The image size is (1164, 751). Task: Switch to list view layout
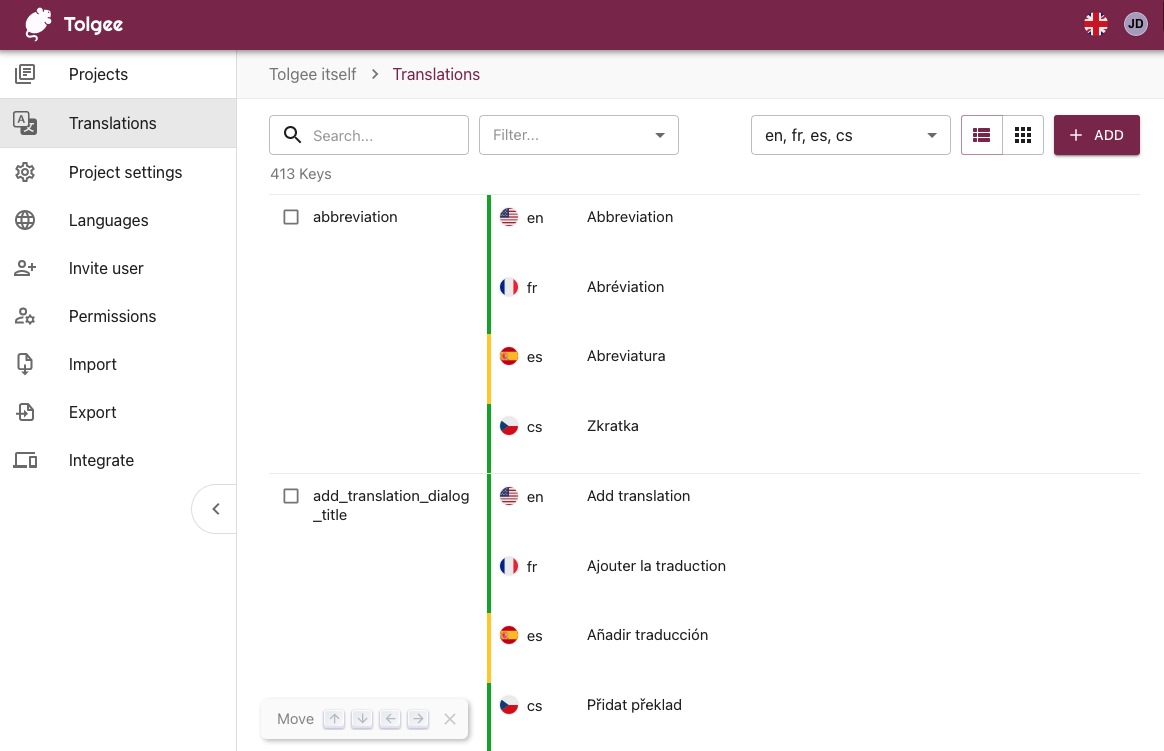tap(981, 135)
